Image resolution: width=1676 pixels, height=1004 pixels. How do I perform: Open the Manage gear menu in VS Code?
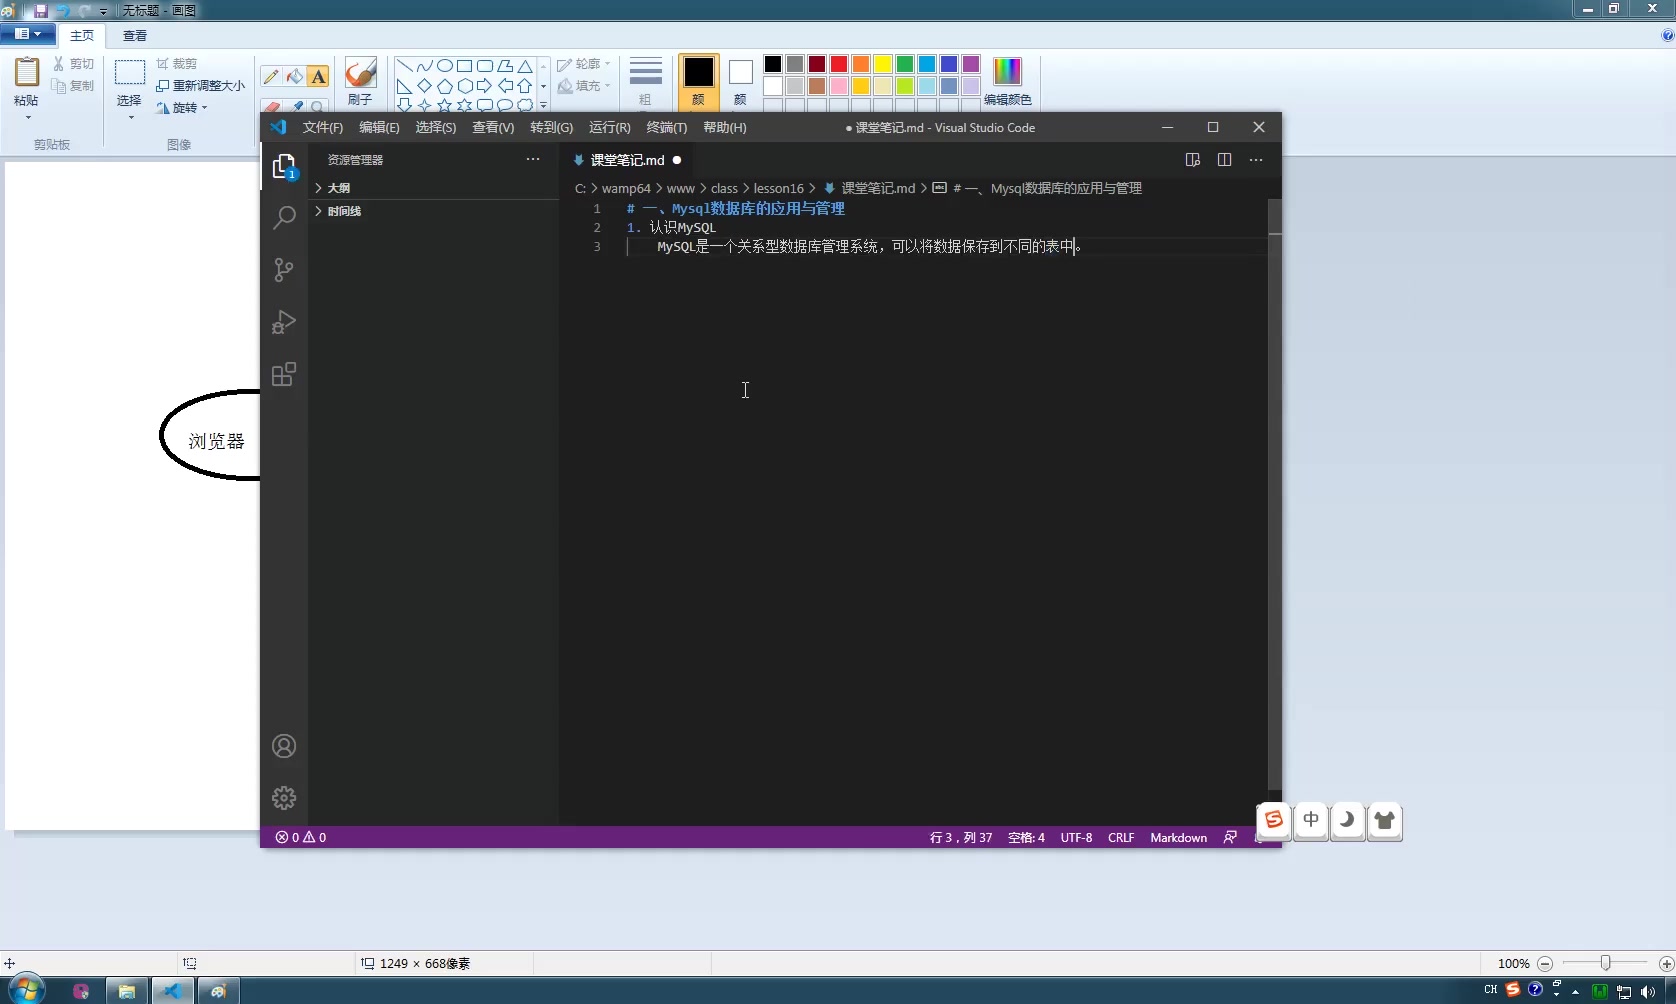284,798
